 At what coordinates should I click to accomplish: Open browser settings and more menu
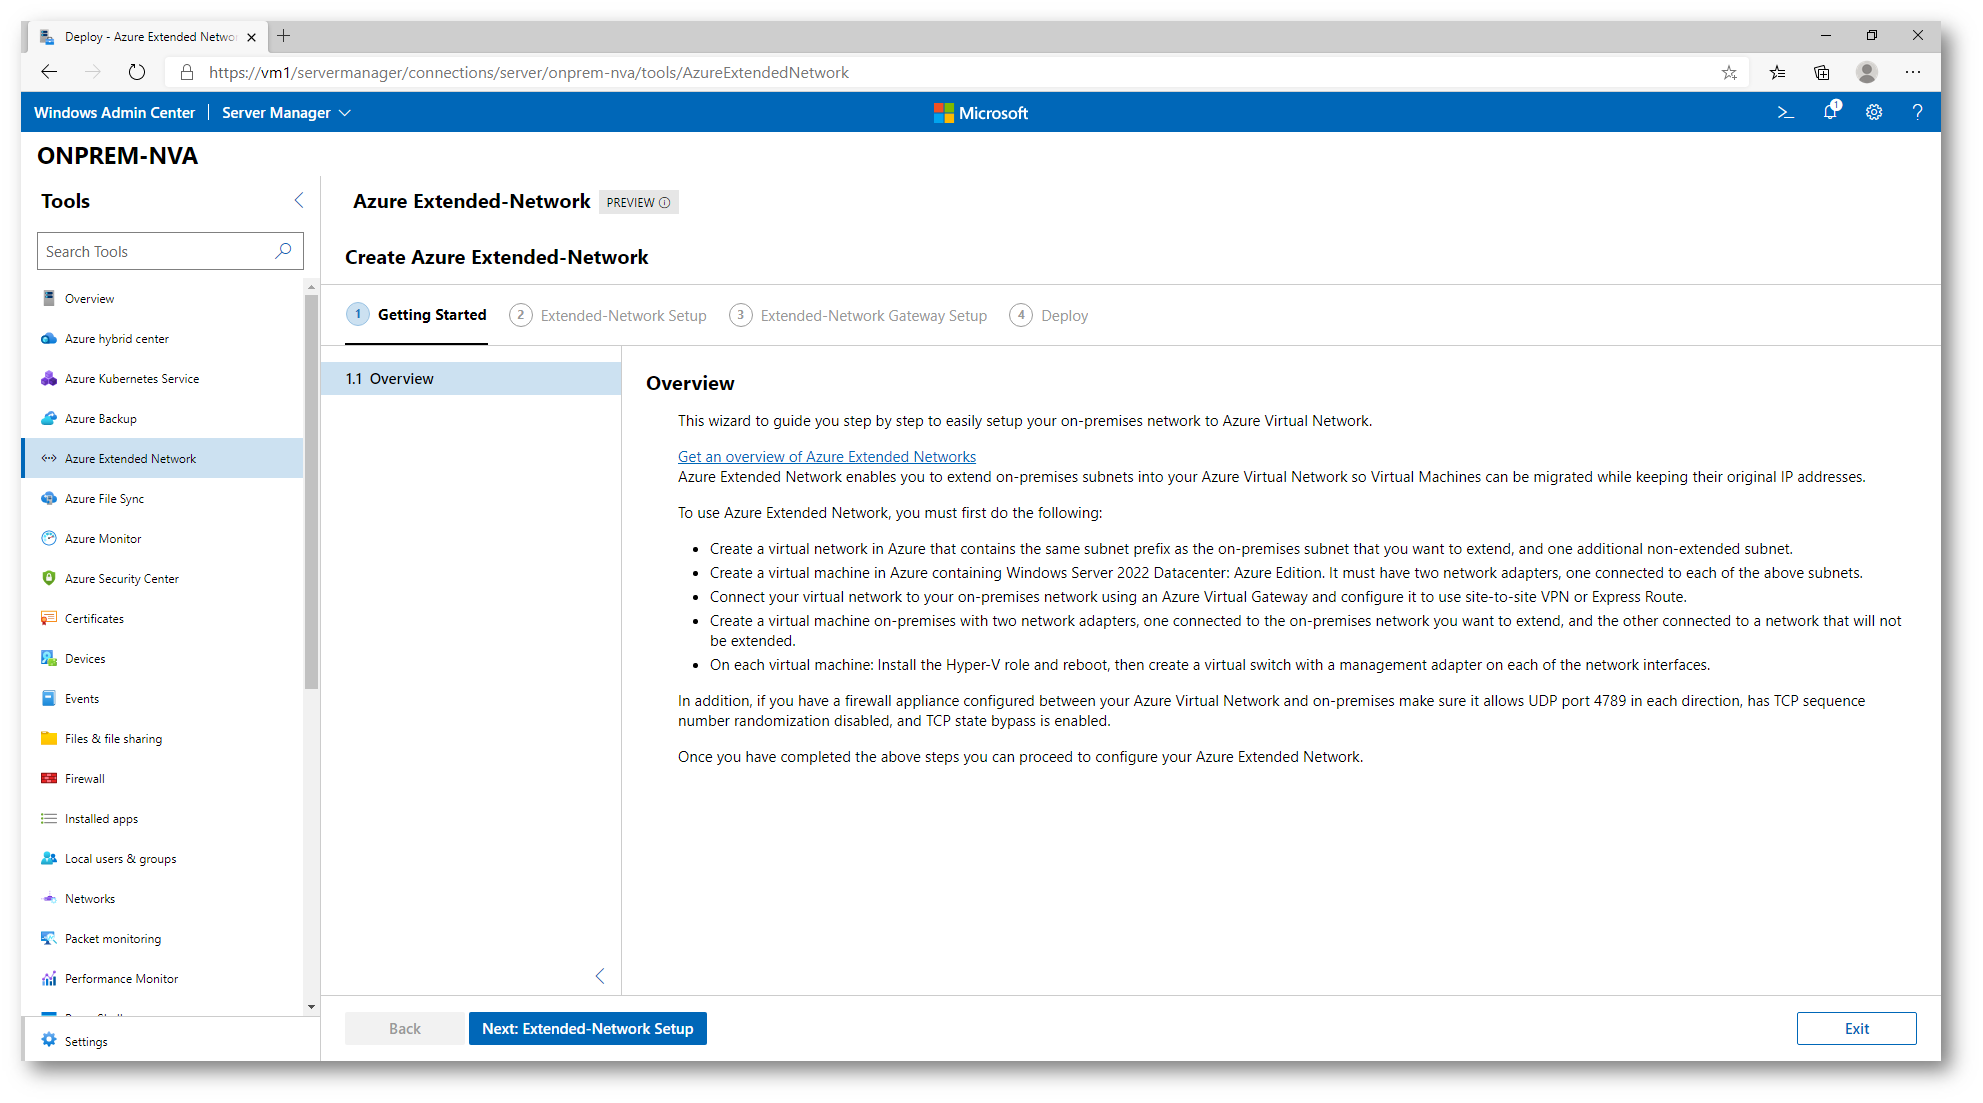(x=1913, y=72)
